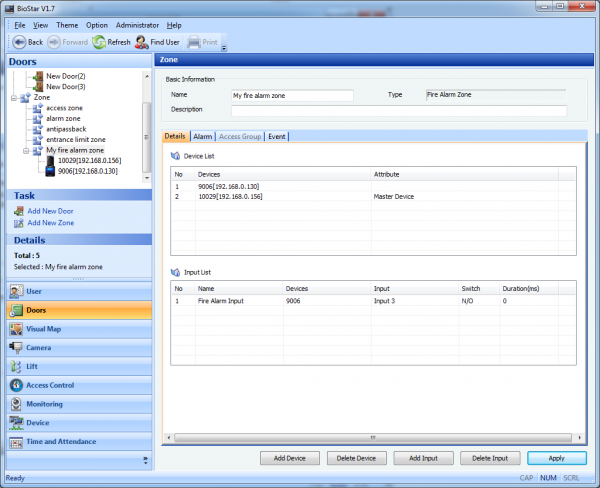Switch to the Alarm tab
This screenshot has height=488, width=600.
[x=202, y=136]
